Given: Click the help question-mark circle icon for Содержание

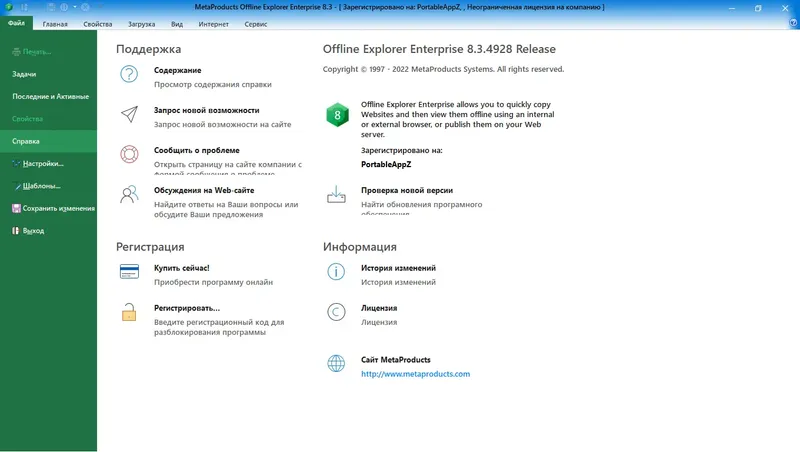Looking at the screenshot, I should point(129,74).
